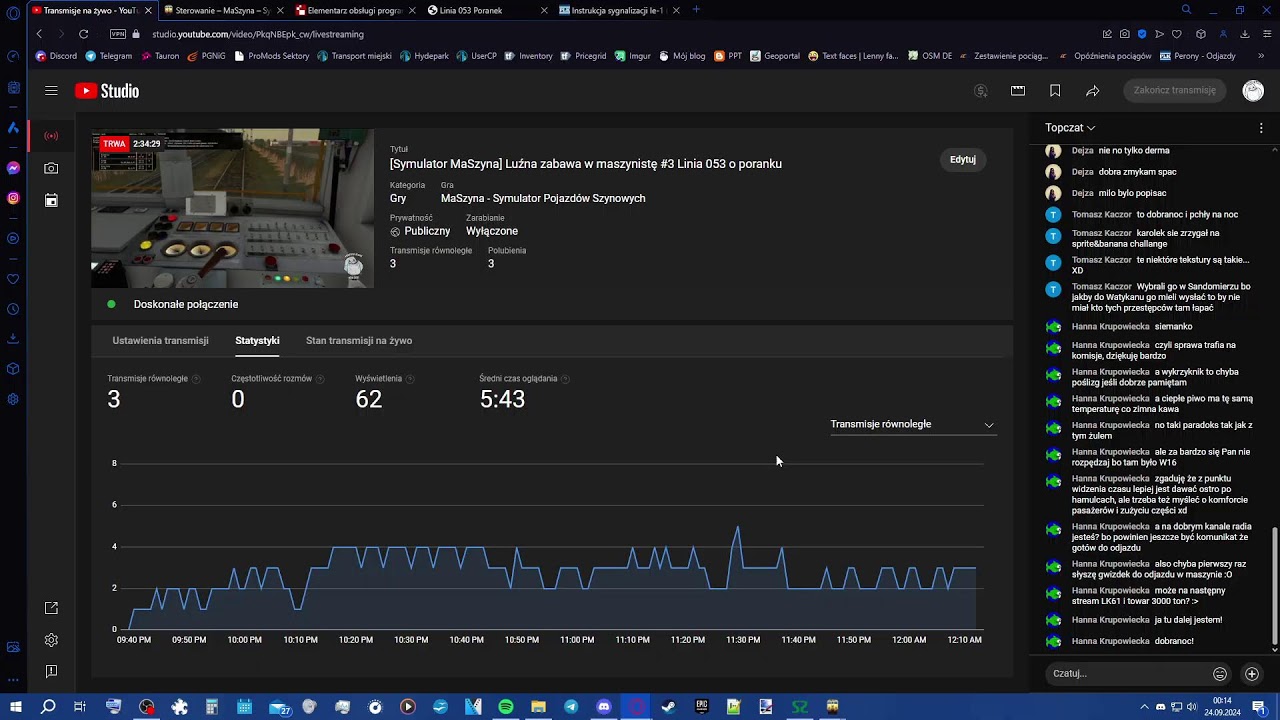The width and height of the screenshot is (1280, 720).
Task: Click the Zakończ transmisję button
Action: (x=1175, y=91)
